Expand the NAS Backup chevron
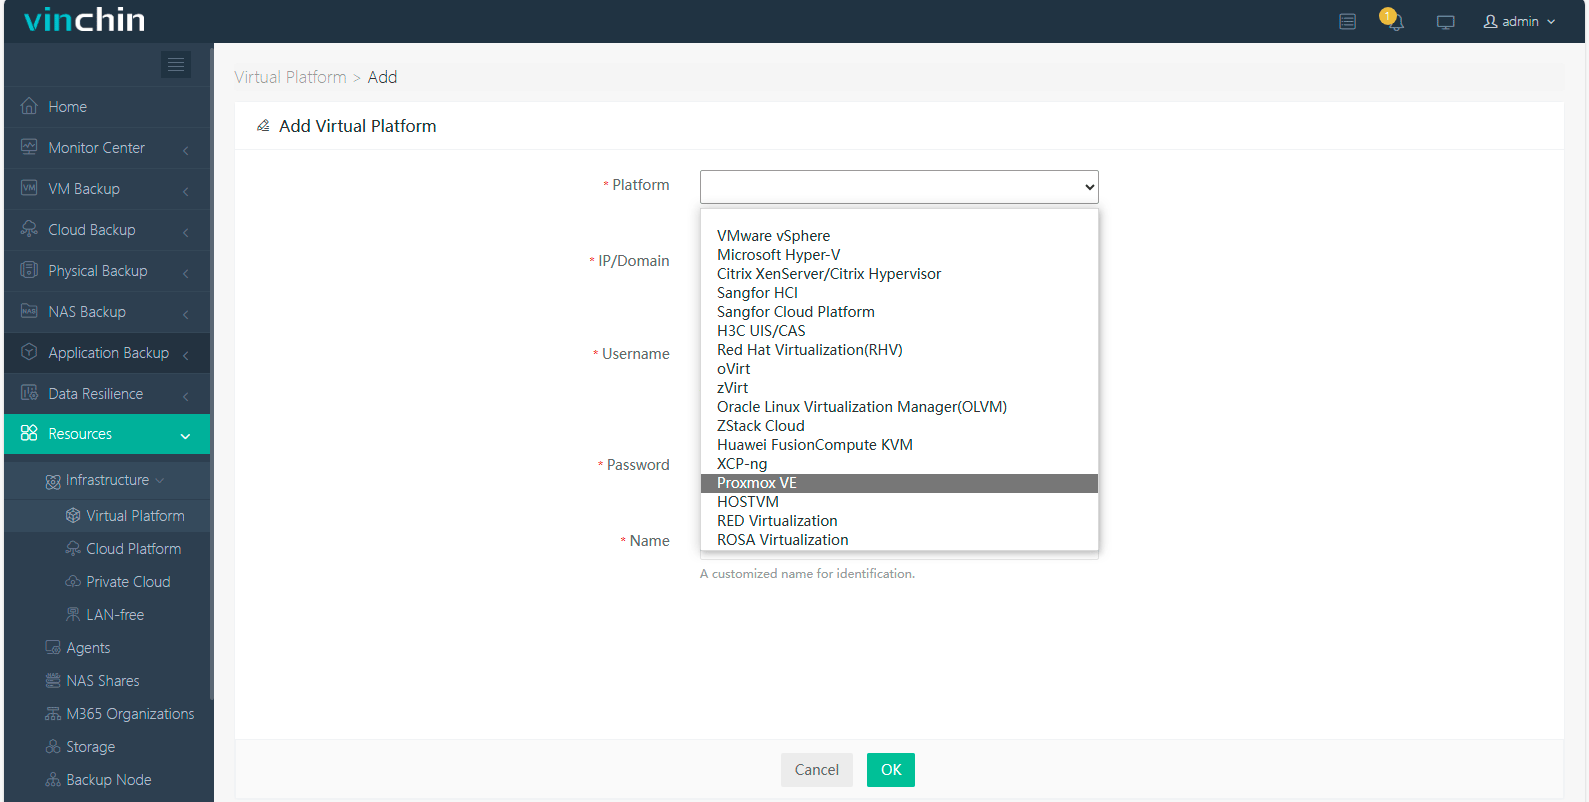 coord(186,314)
